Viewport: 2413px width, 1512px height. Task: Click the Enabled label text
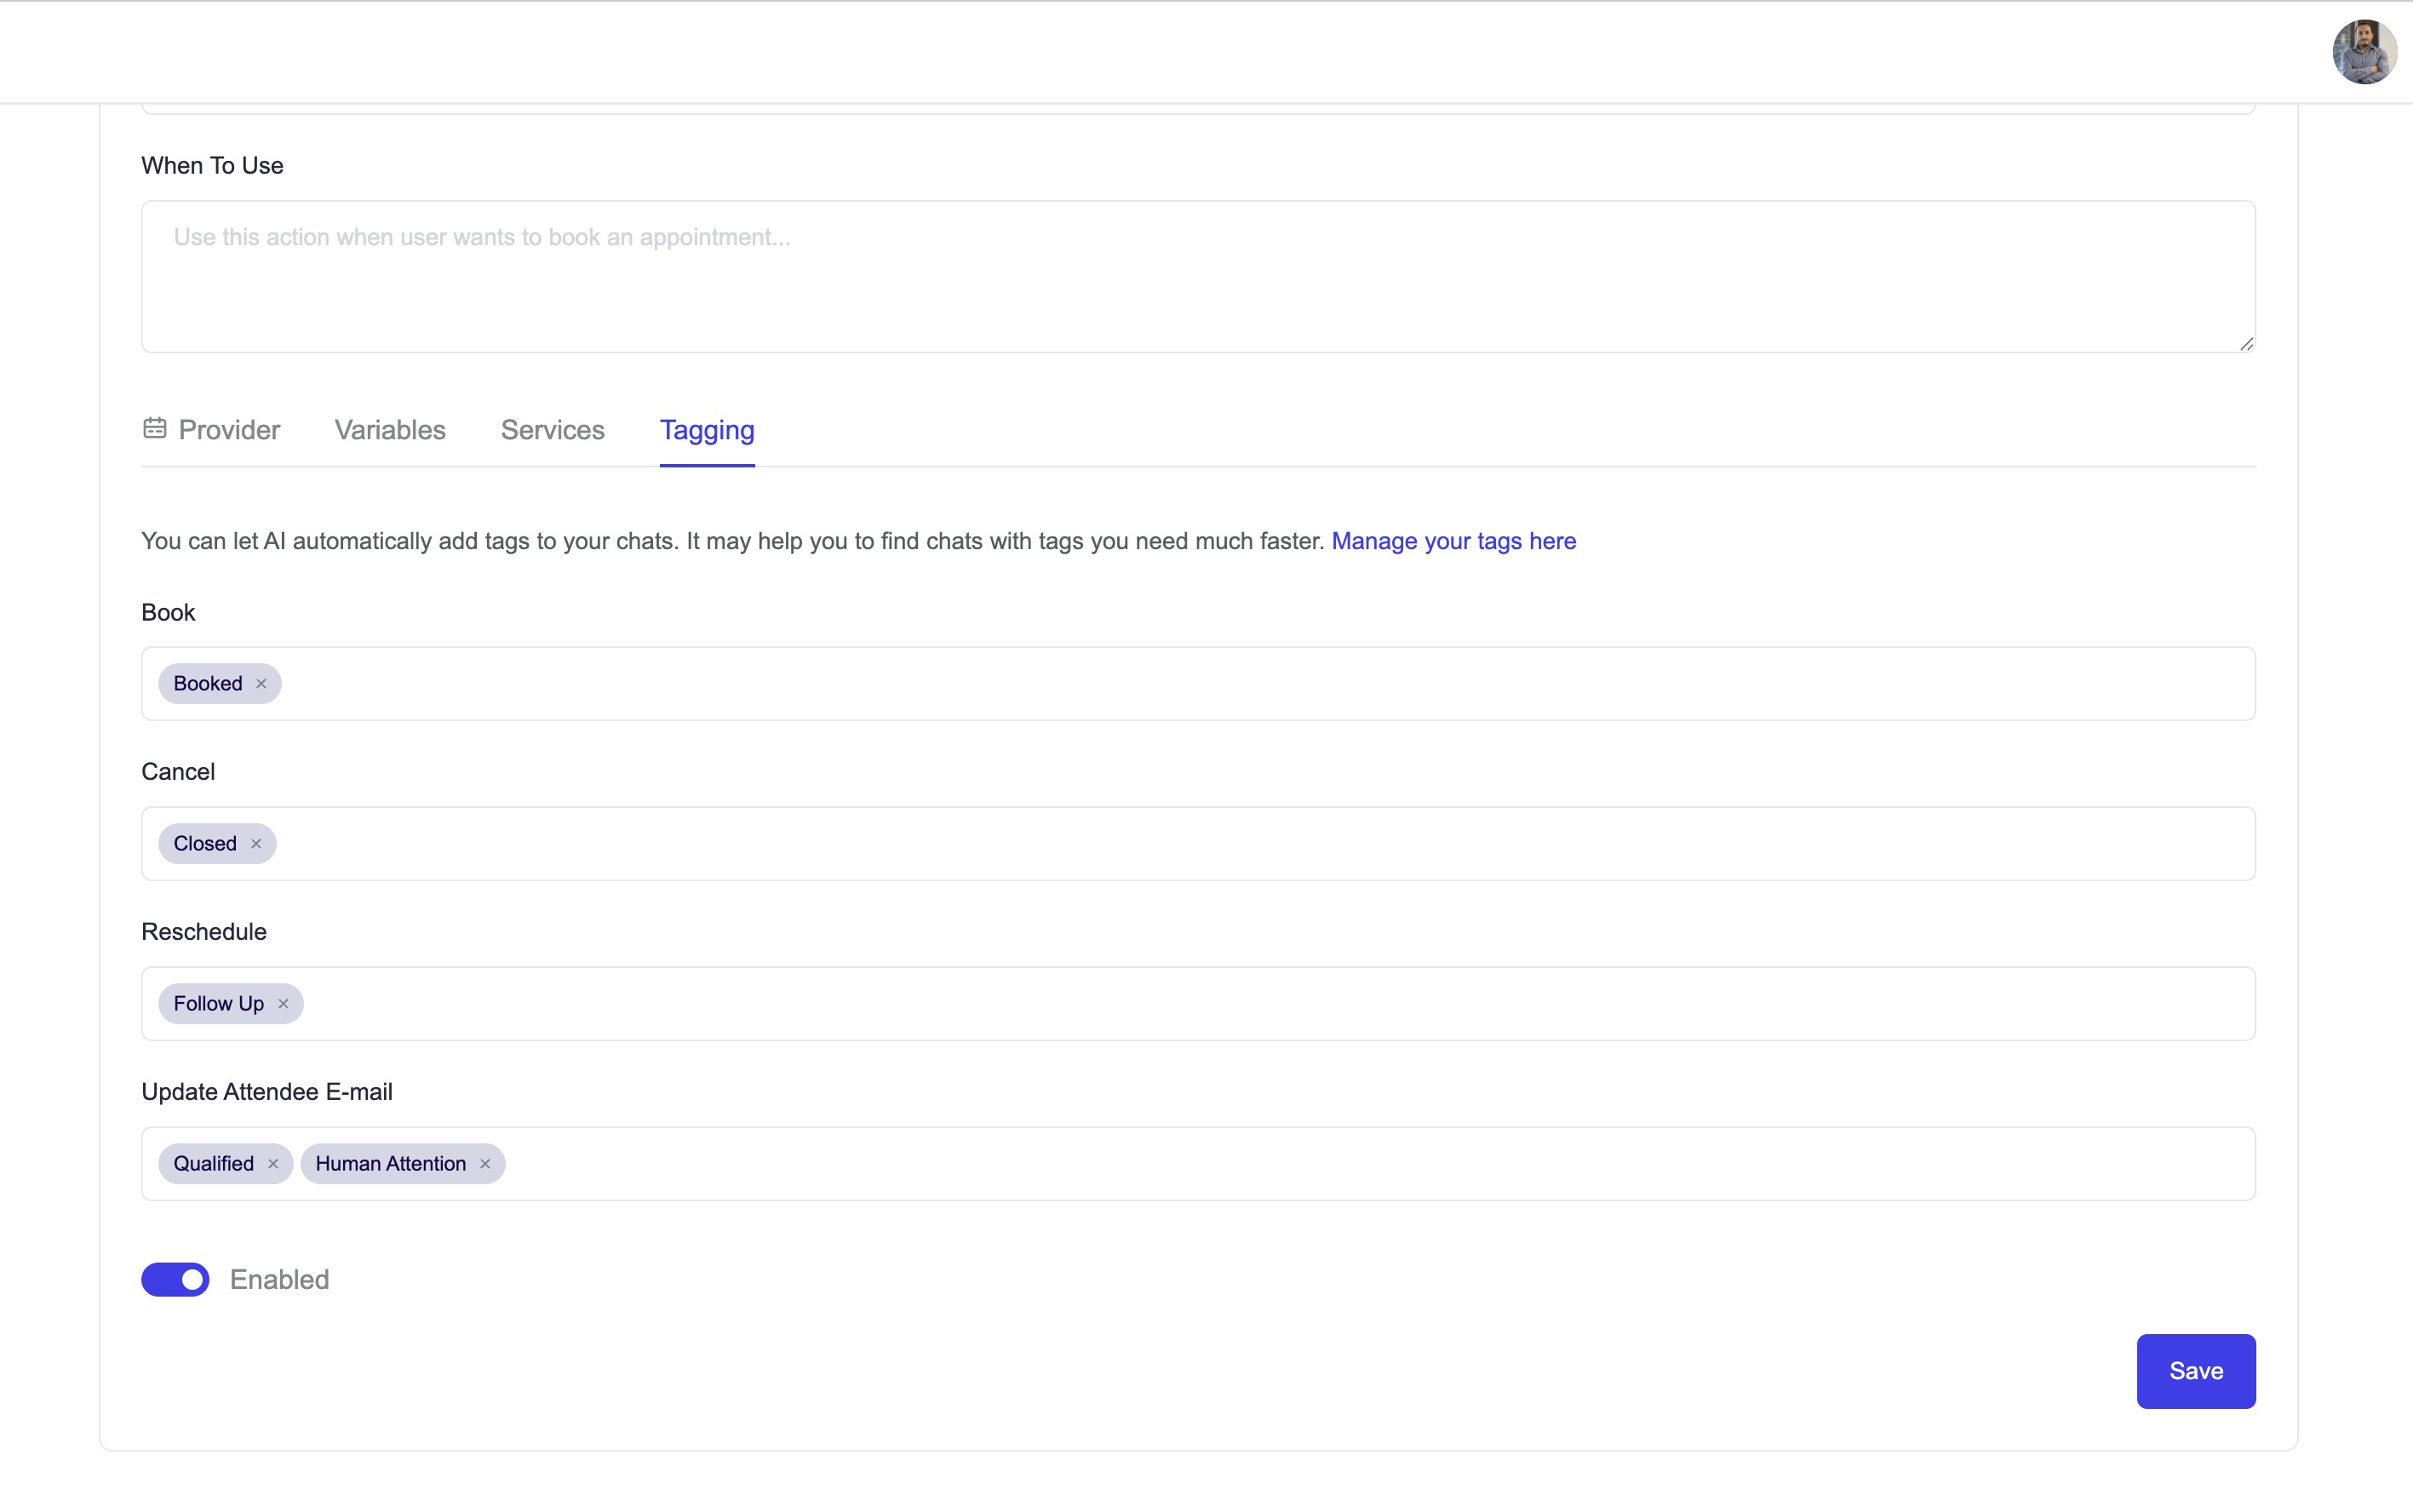280,1280
